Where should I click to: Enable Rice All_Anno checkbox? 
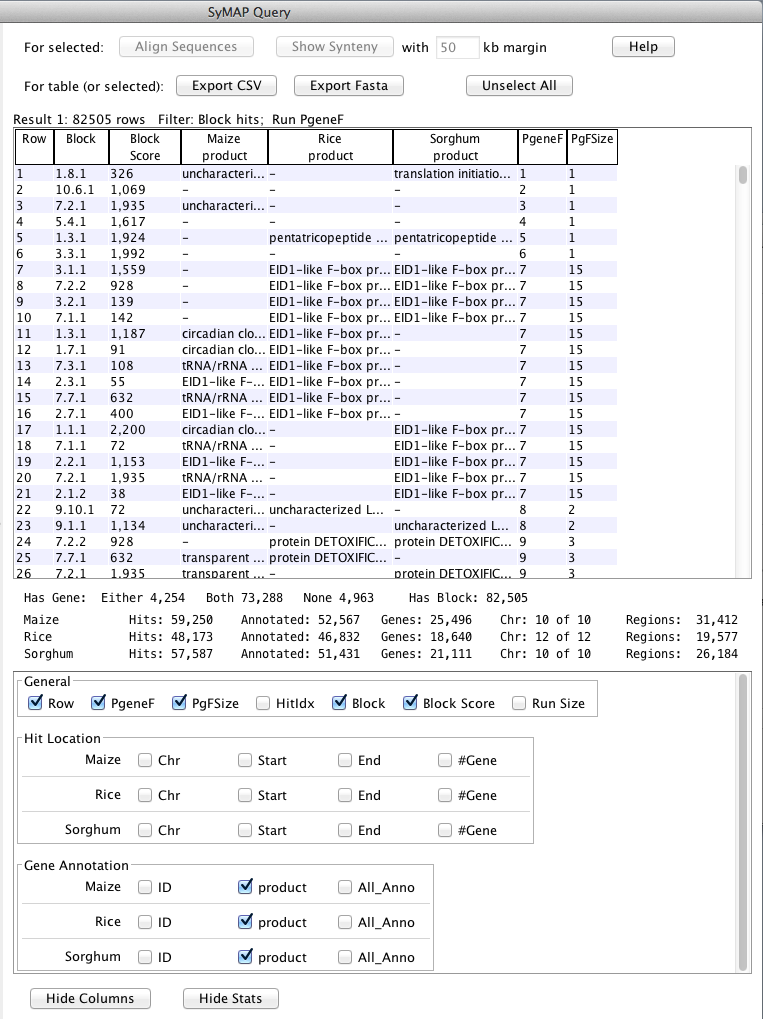click(344, 922)
